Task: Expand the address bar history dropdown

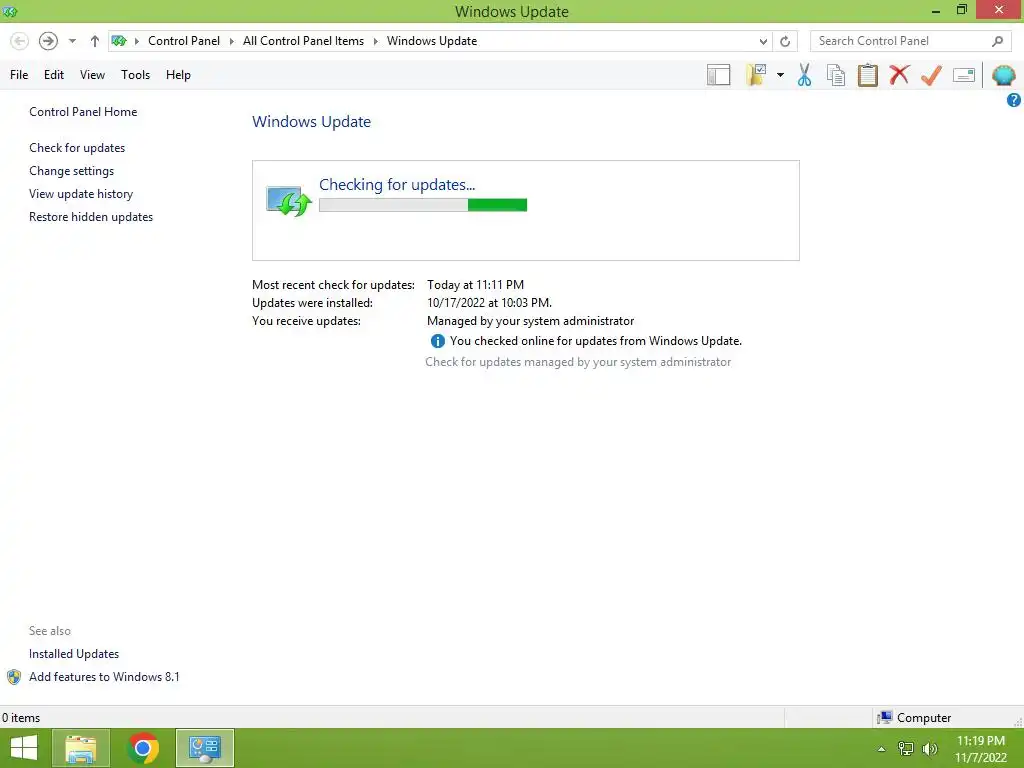Action: click(x=763, y=42)
